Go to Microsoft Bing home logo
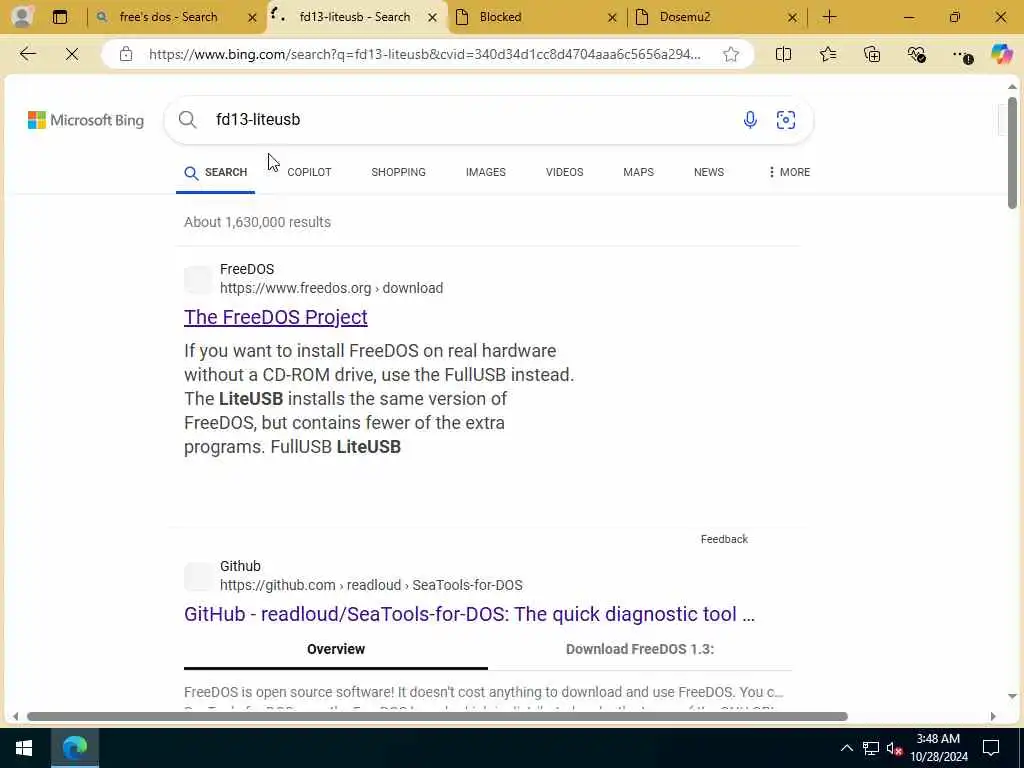Image resolution: width=1024 pixels, height=768 pixels. 86,120
